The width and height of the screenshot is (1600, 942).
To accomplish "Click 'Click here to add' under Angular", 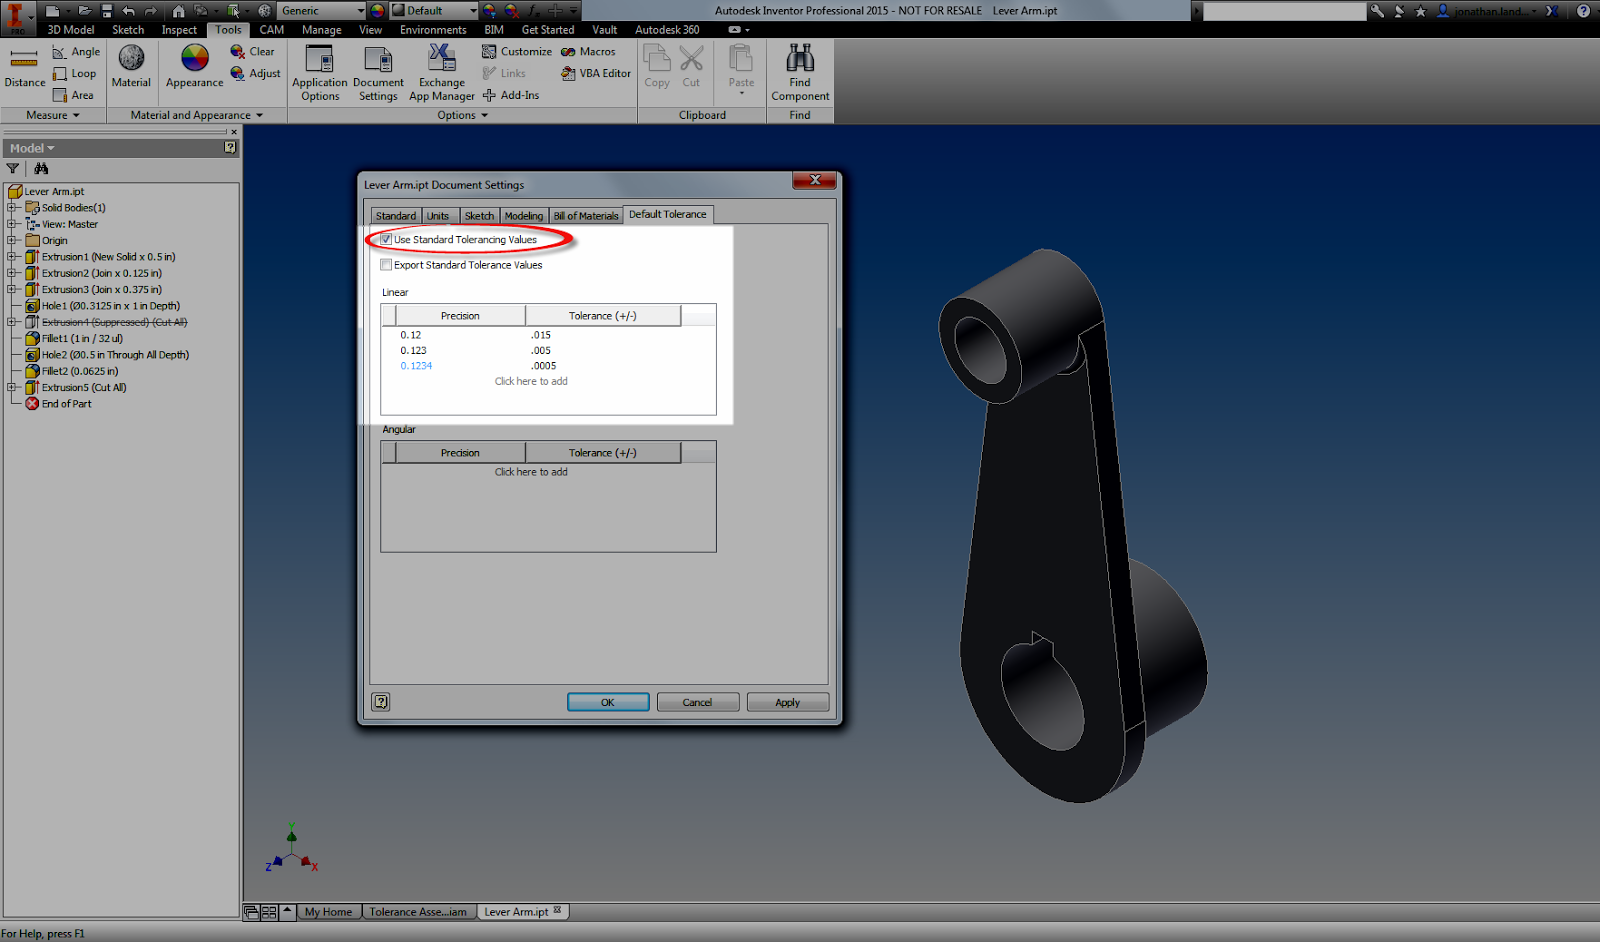I will coord(531,472).
